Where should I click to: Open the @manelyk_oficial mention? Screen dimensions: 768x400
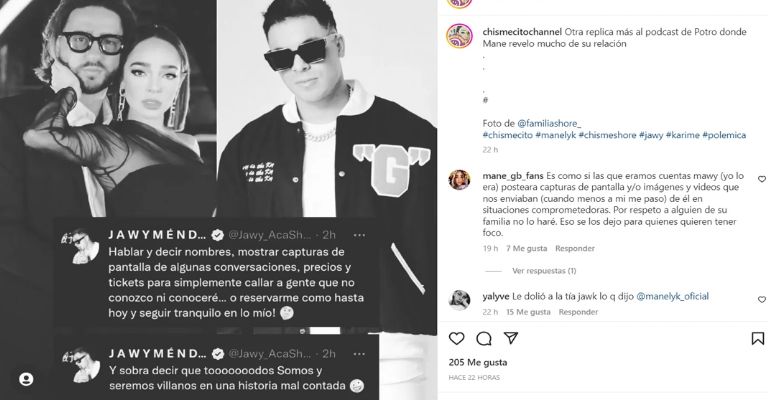672,296
